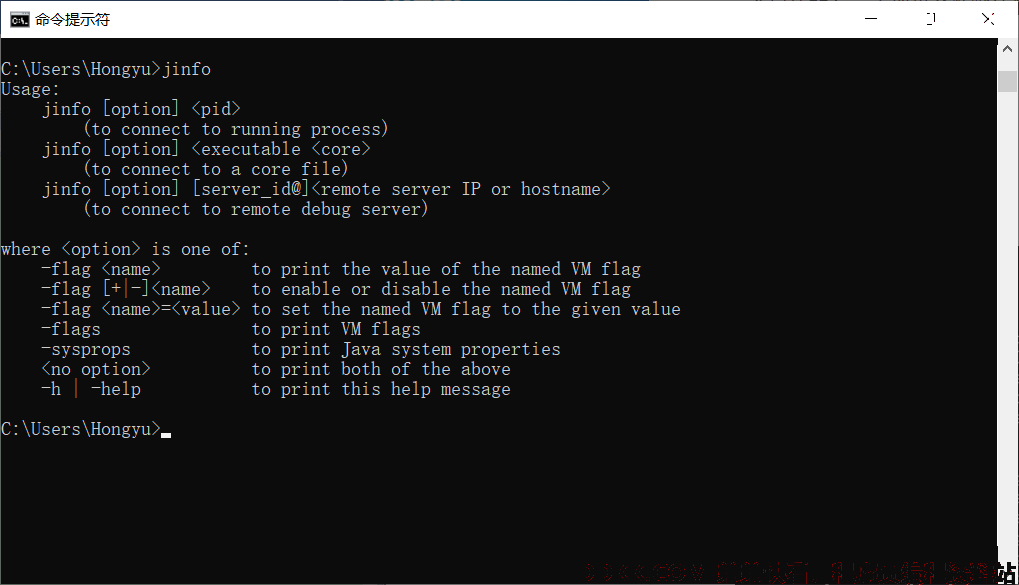Click the 'jinfo [option] <pid>' usage line
This screenshot has width=1019, height=585.
(142, 109)
